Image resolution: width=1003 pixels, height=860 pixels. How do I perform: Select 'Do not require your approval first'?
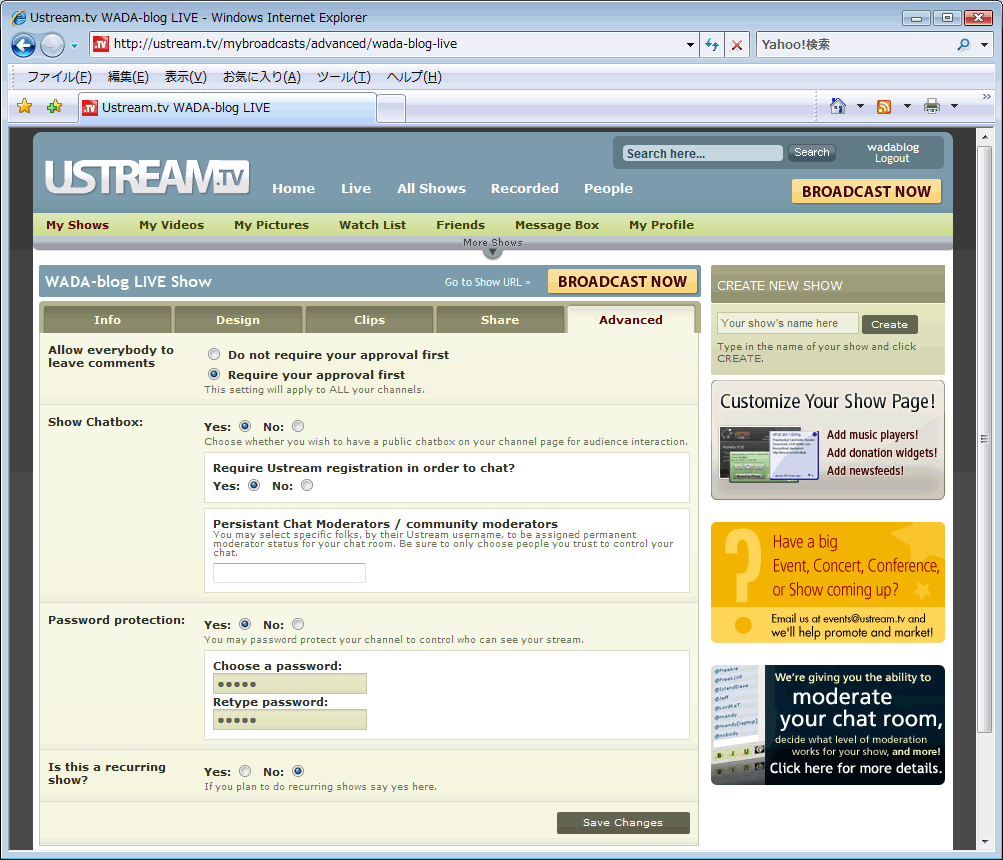tap(214, 355)
